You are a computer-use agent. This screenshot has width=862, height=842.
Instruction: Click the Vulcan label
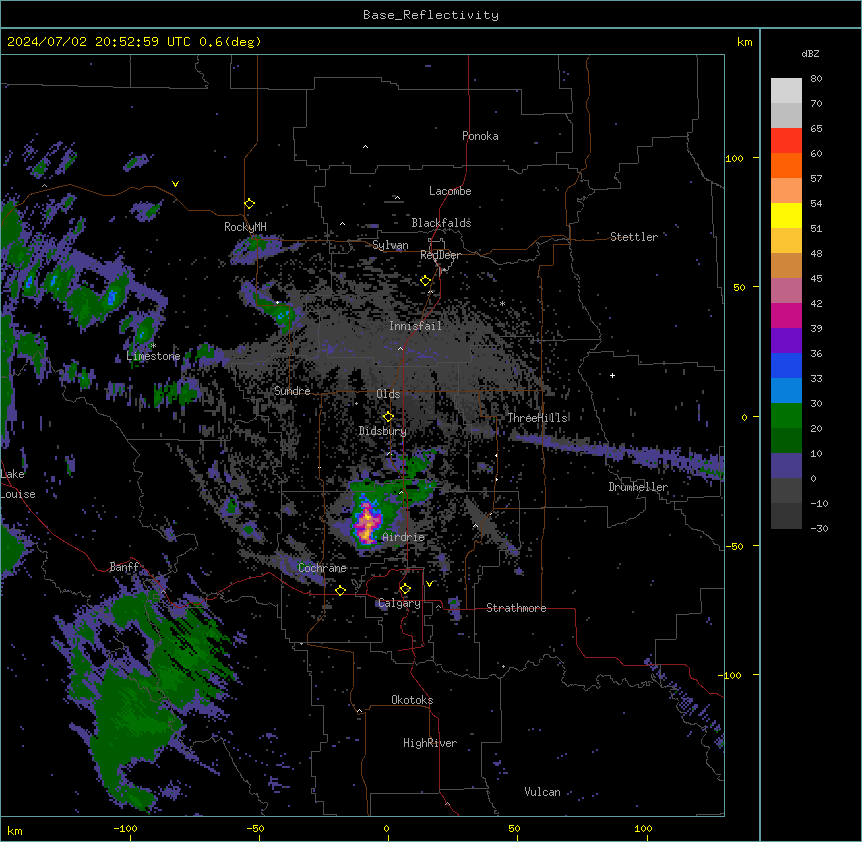(x=543, y=792)
